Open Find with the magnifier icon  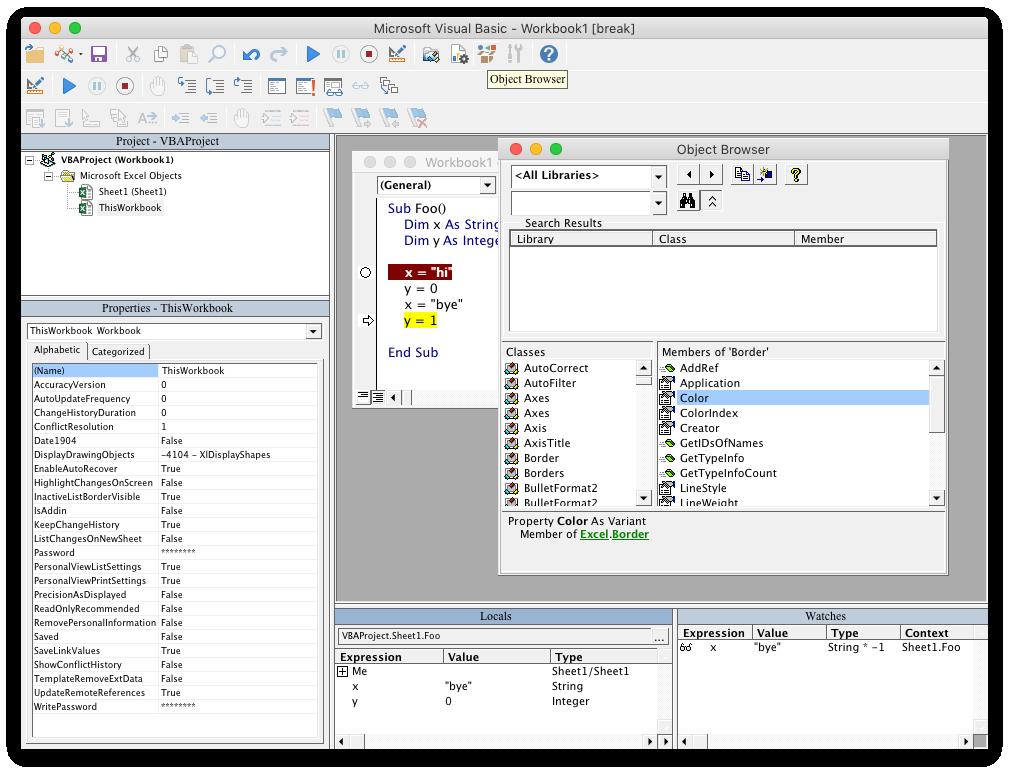217,54
